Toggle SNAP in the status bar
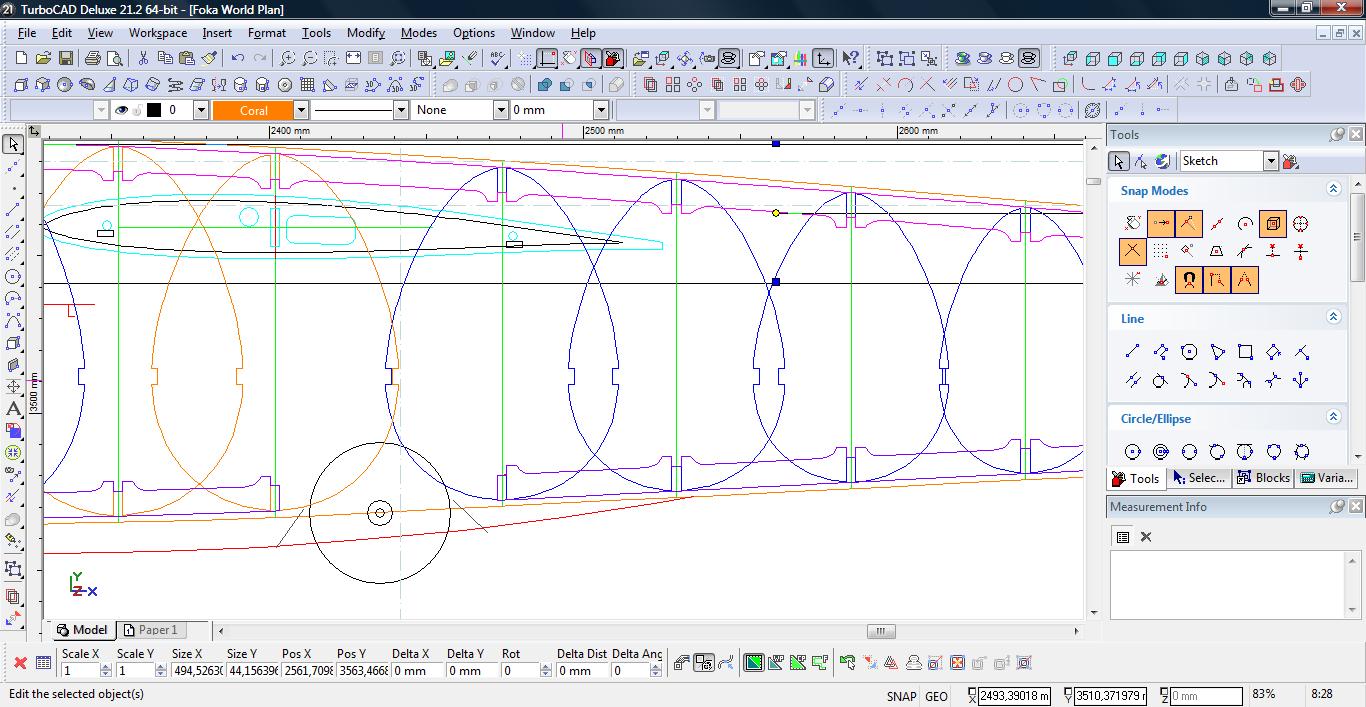Viewport: 1366px width, 707px height. point(900,696)
